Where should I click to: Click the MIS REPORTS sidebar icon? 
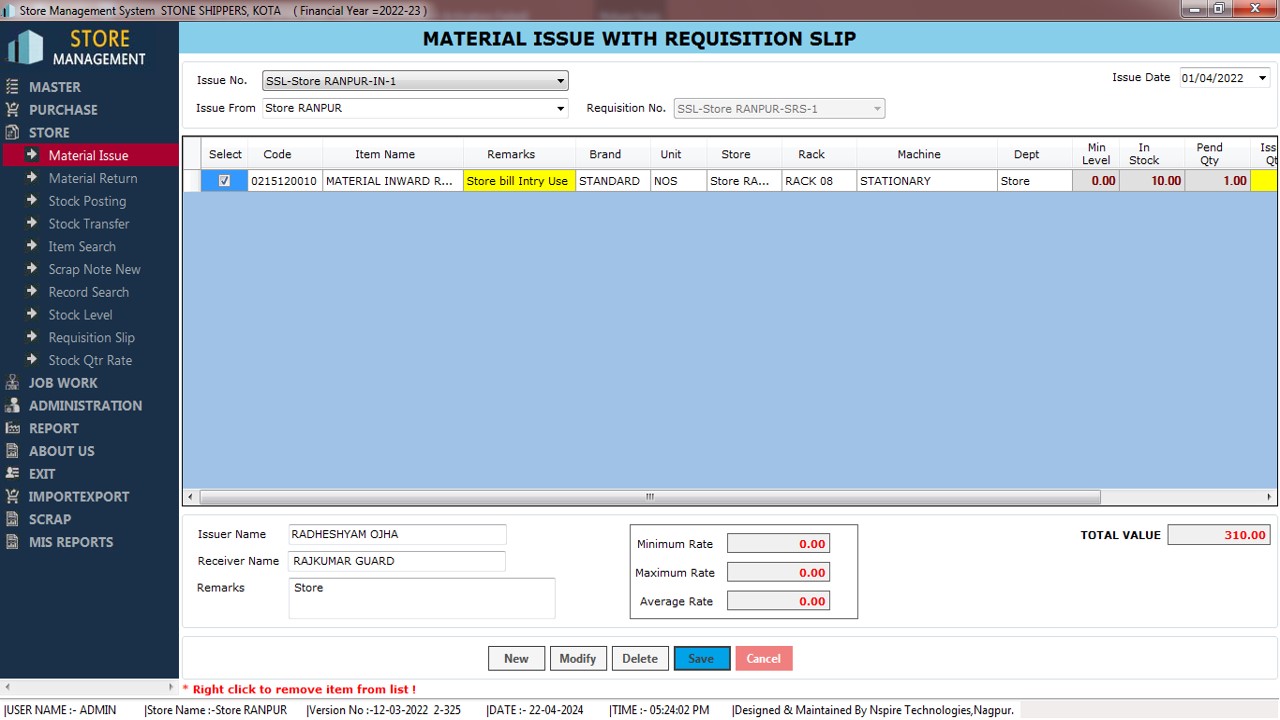coord(12,542)
